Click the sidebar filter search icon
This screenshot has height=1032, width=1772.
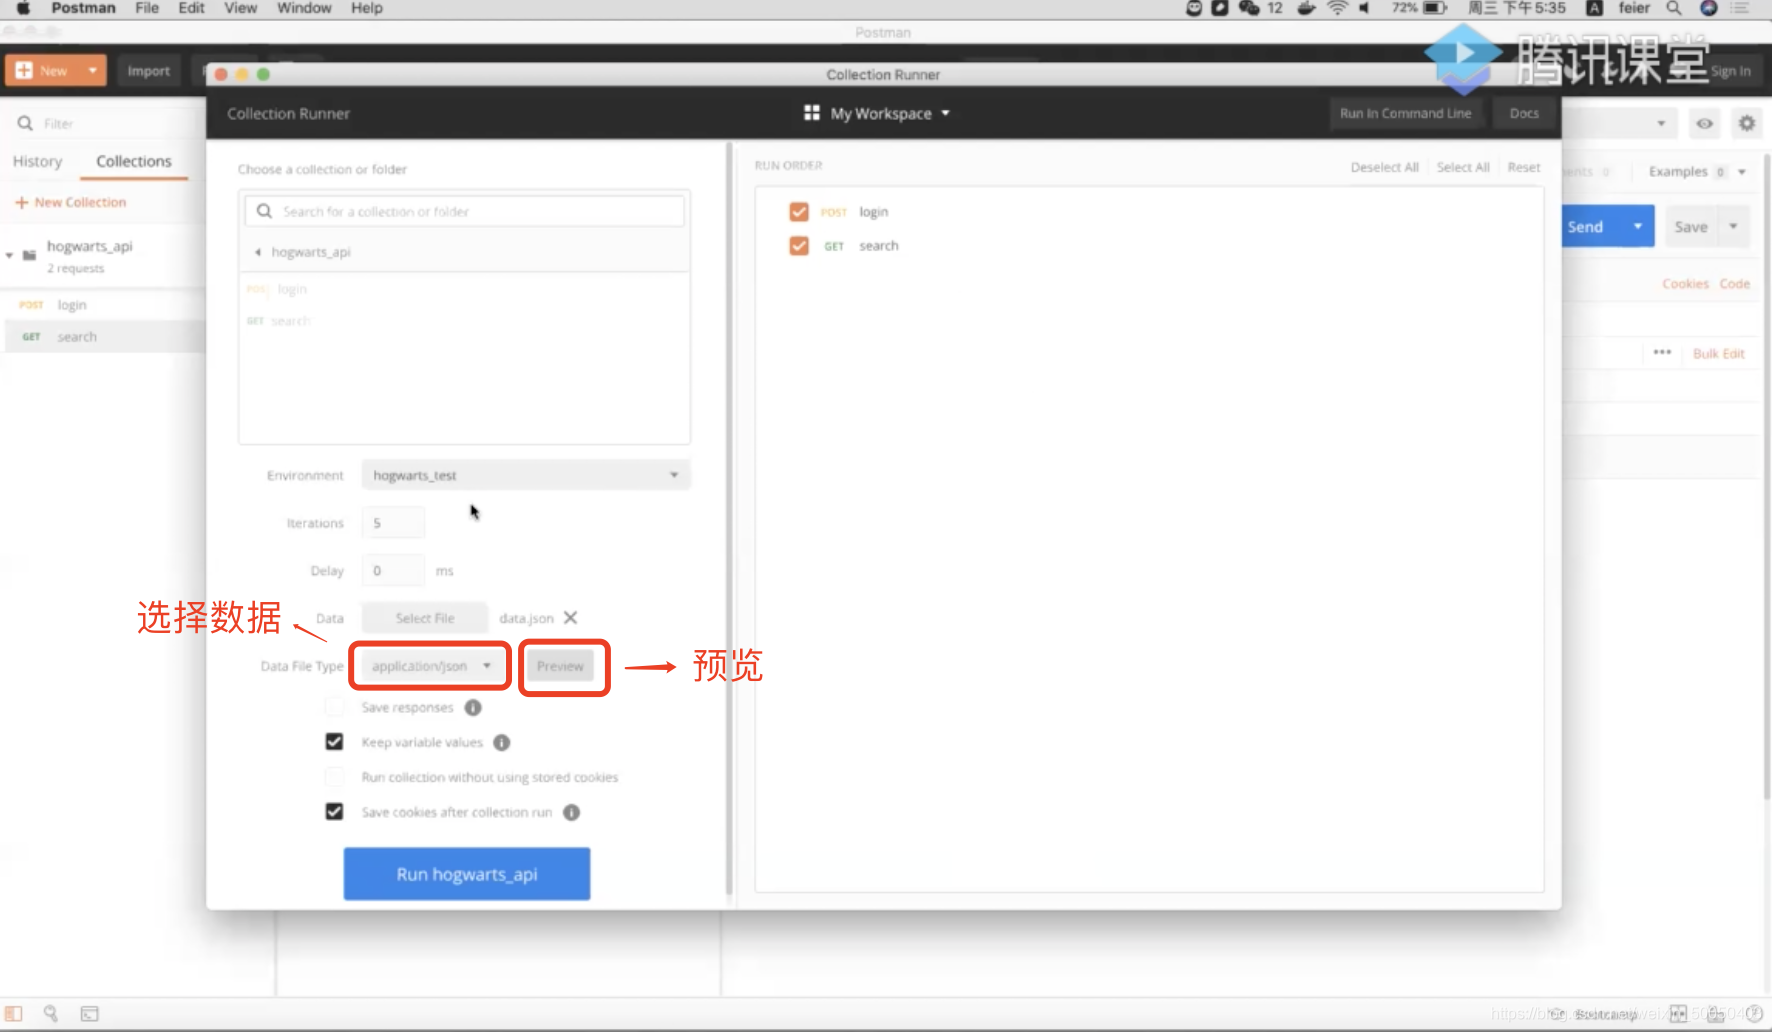pyautogui.click(x=25, y=123)
